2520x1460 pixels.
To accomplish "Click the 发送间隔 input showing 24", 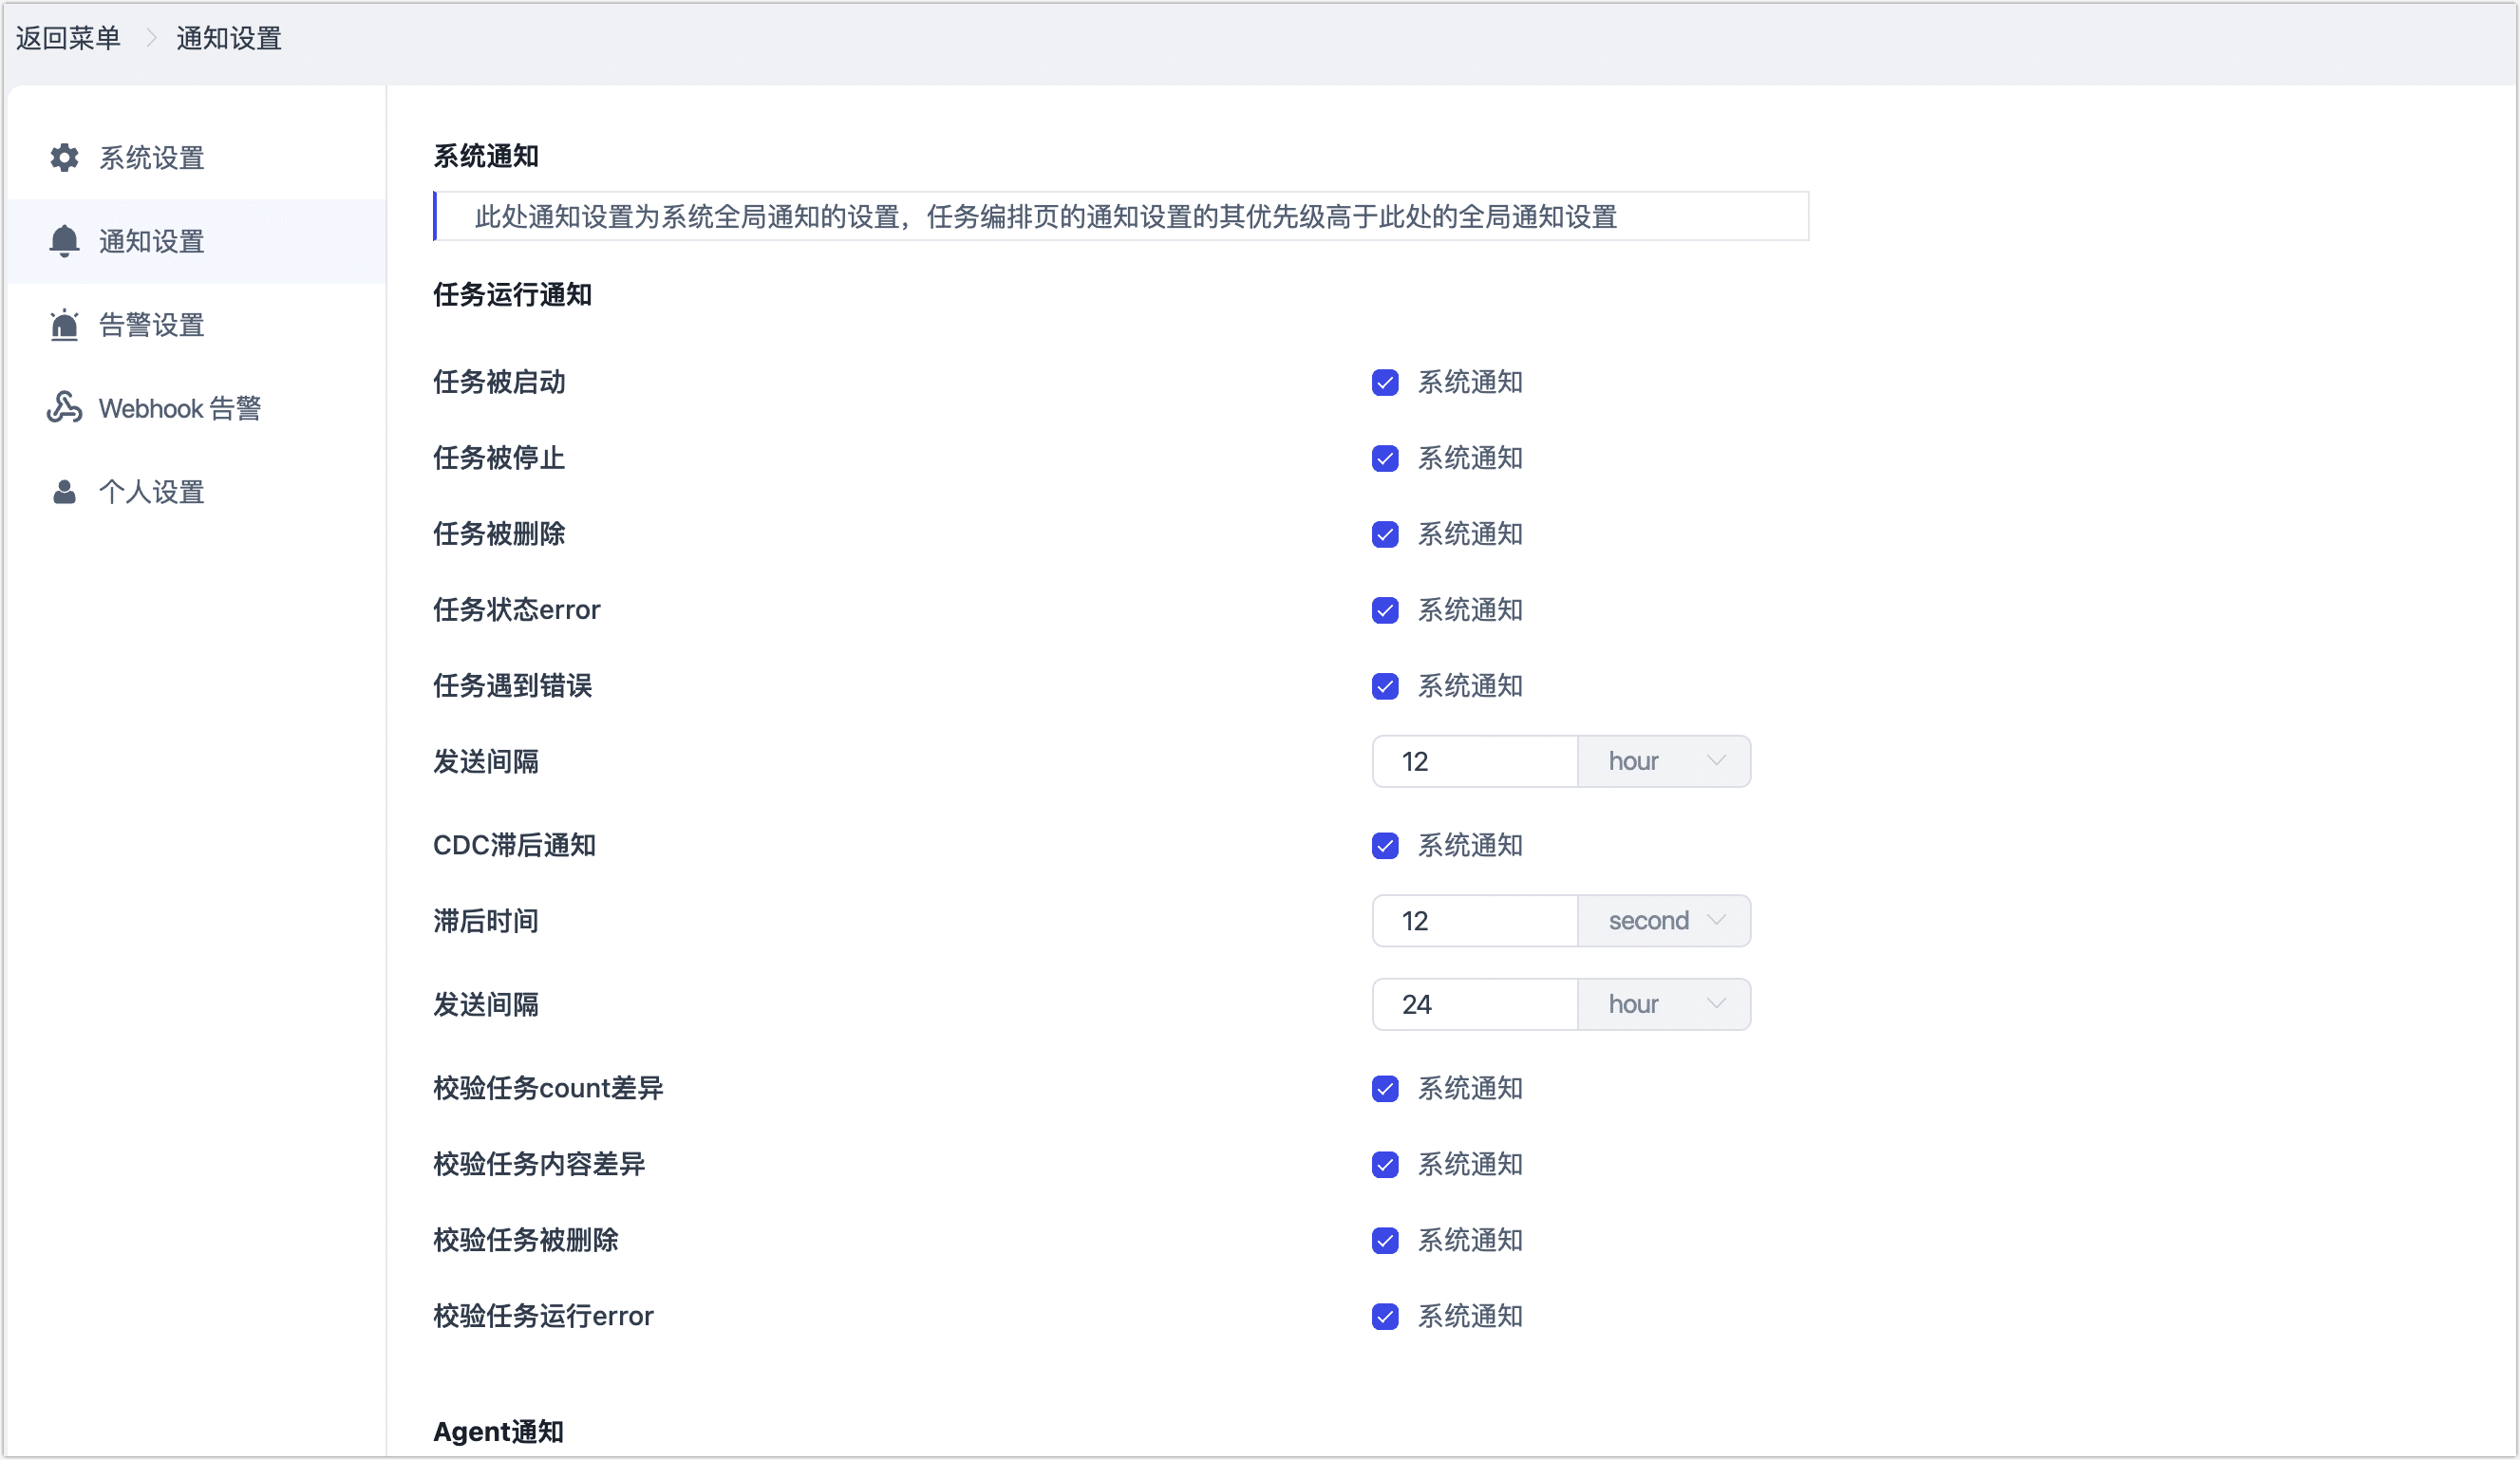I will pyautogui.click(x=1475, y=1005).
